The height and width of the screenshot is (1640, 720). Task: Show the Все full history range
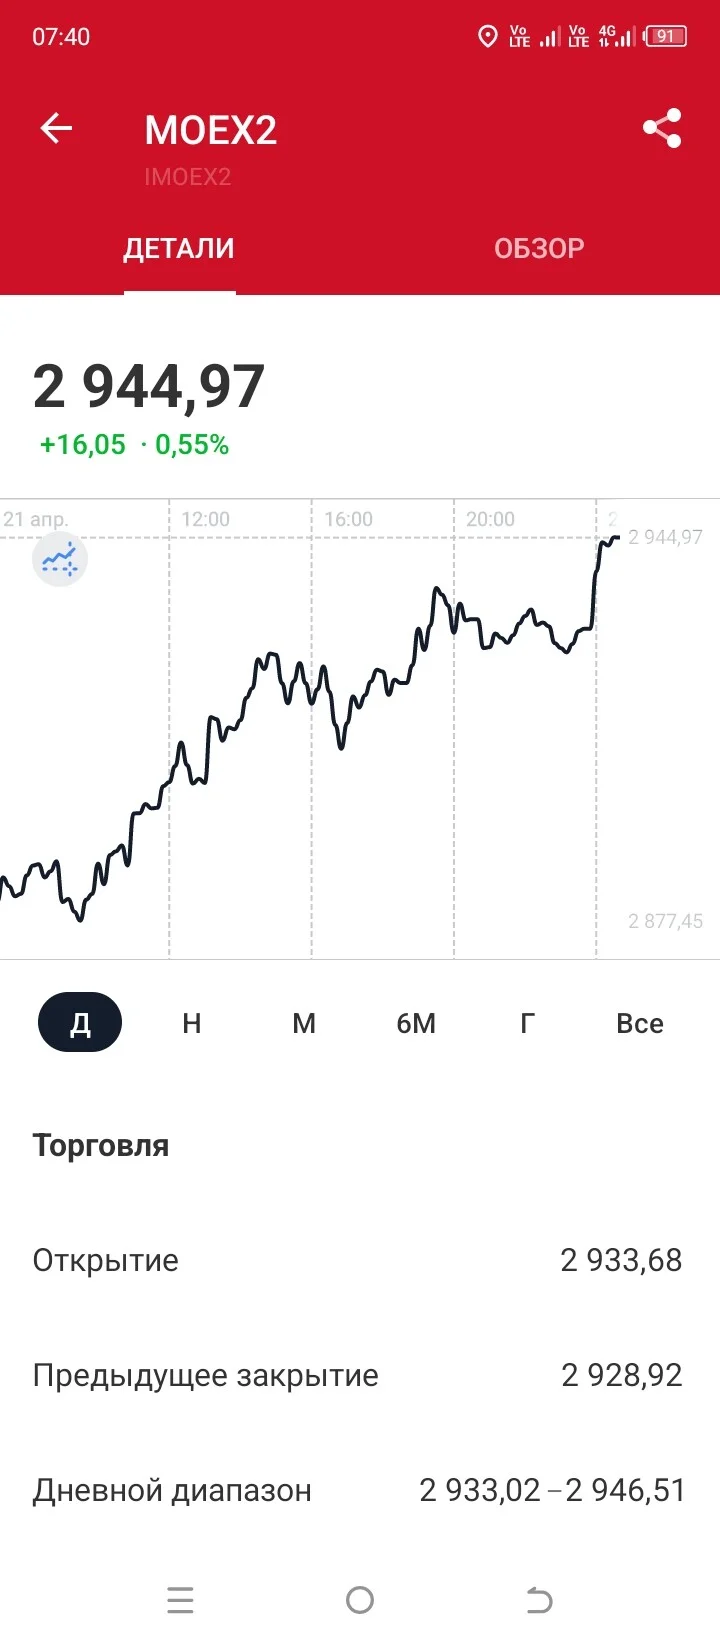tap(640, 1023)
